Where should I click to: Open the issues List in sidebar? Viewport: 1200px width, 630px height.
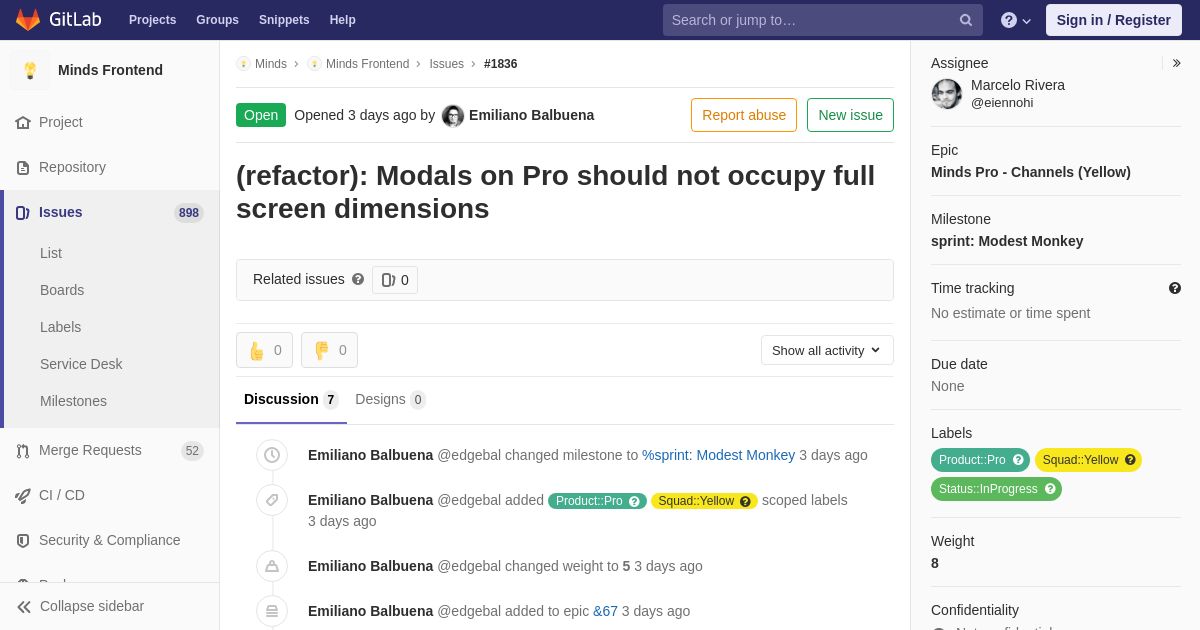51,253
